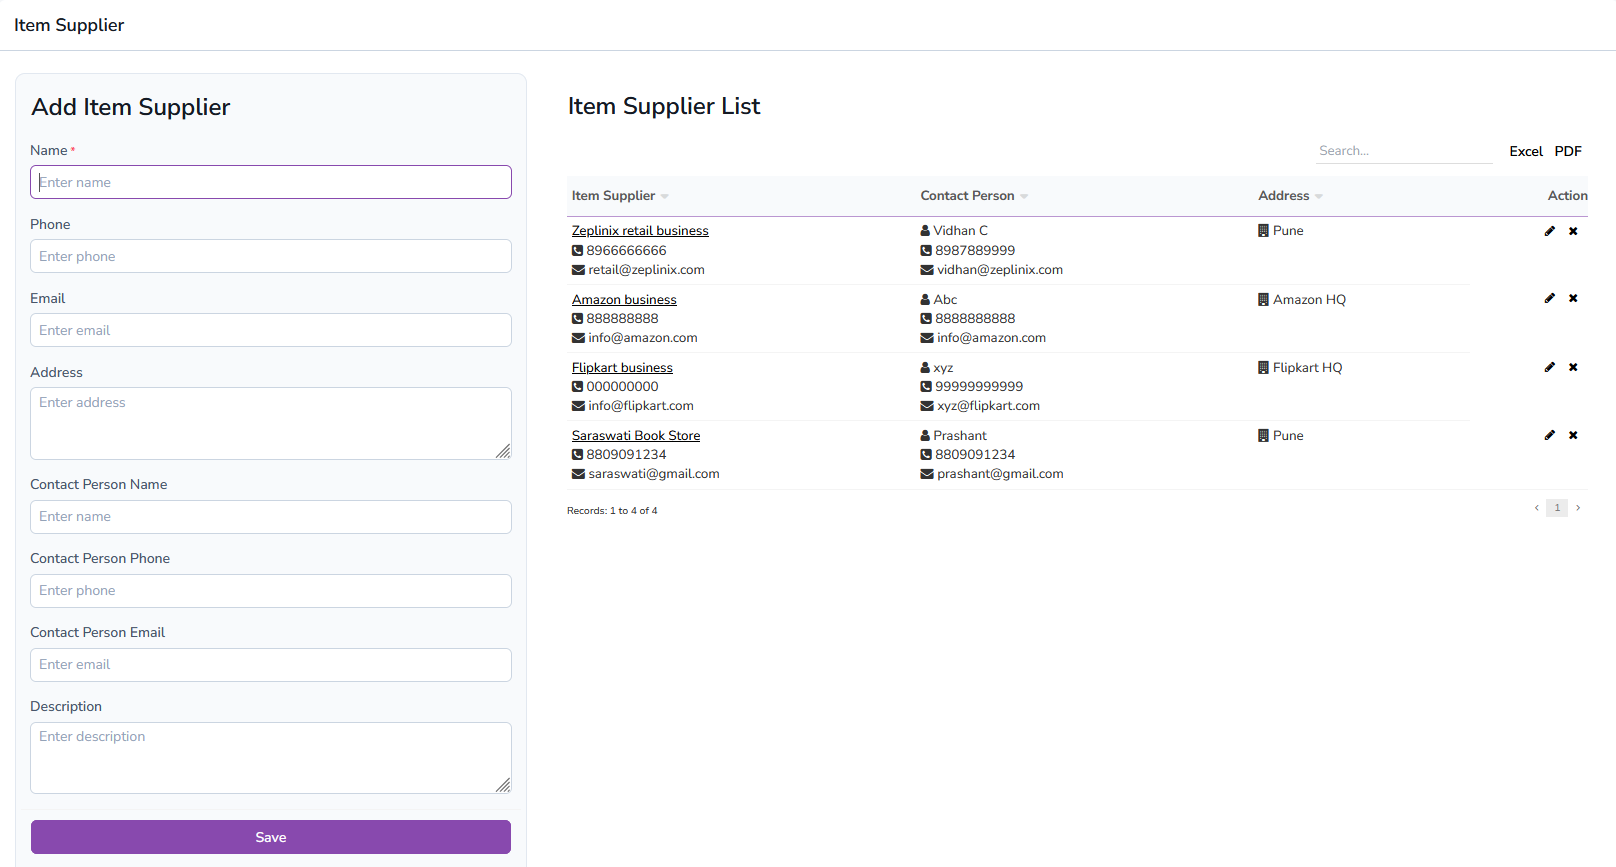Click phone icon beside 888888888
The width and height of the screenshot is (1616, 867).
coord(577,319)
